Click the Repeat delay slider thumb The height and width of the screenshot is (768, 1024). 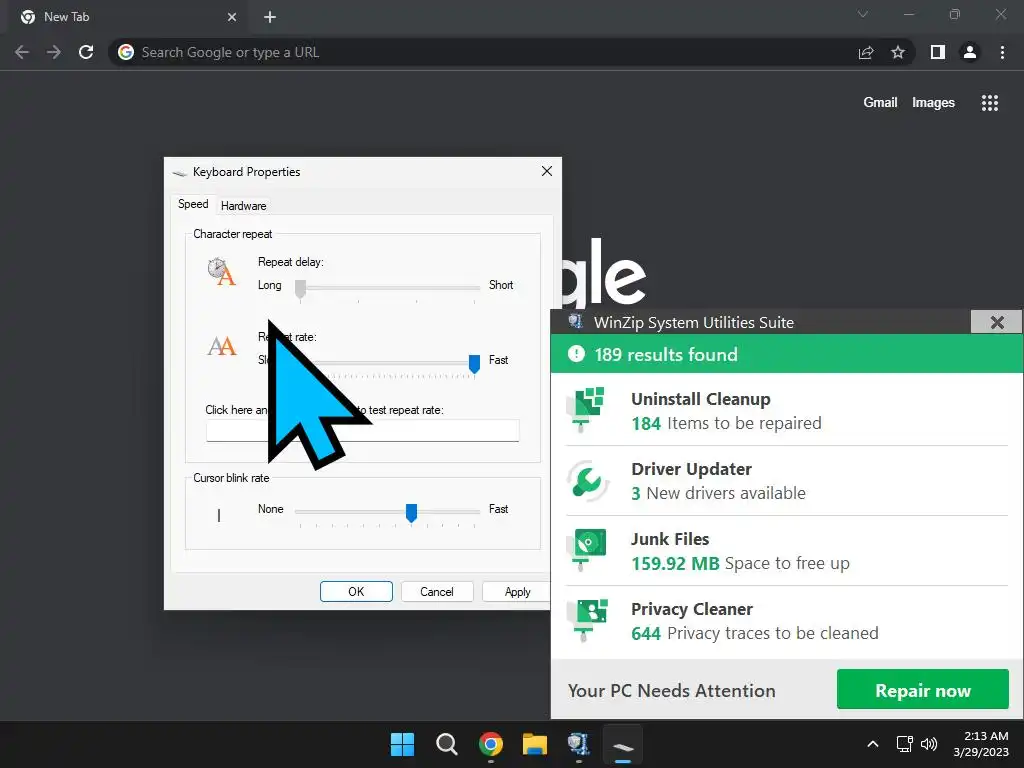[300, 288]
